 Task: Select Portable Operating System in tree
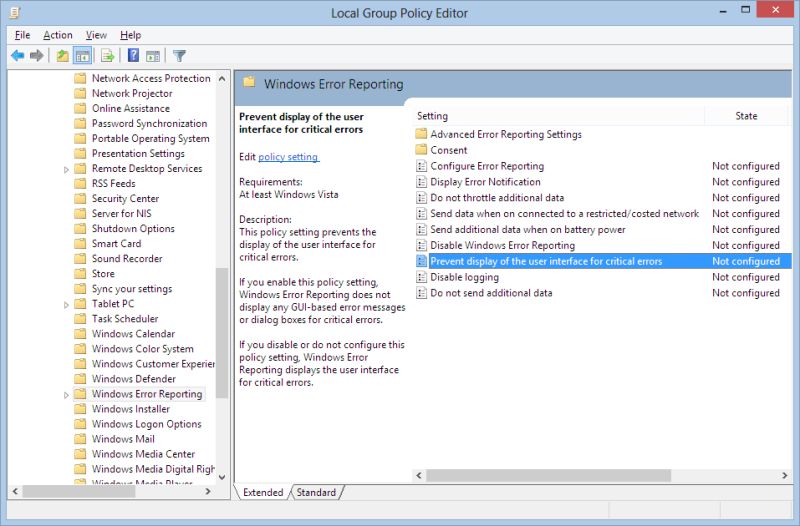click(x=151, y=138)
